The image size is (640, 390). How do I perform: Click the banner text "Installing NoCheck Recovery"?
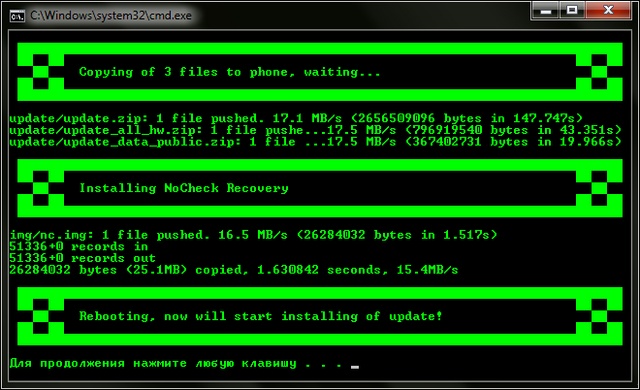click(x=184, y=188)
